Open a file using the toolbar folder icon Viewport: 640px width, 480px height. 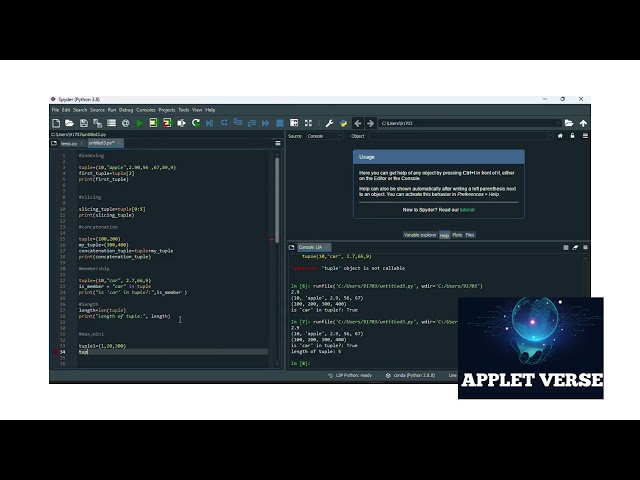(69, 123)
